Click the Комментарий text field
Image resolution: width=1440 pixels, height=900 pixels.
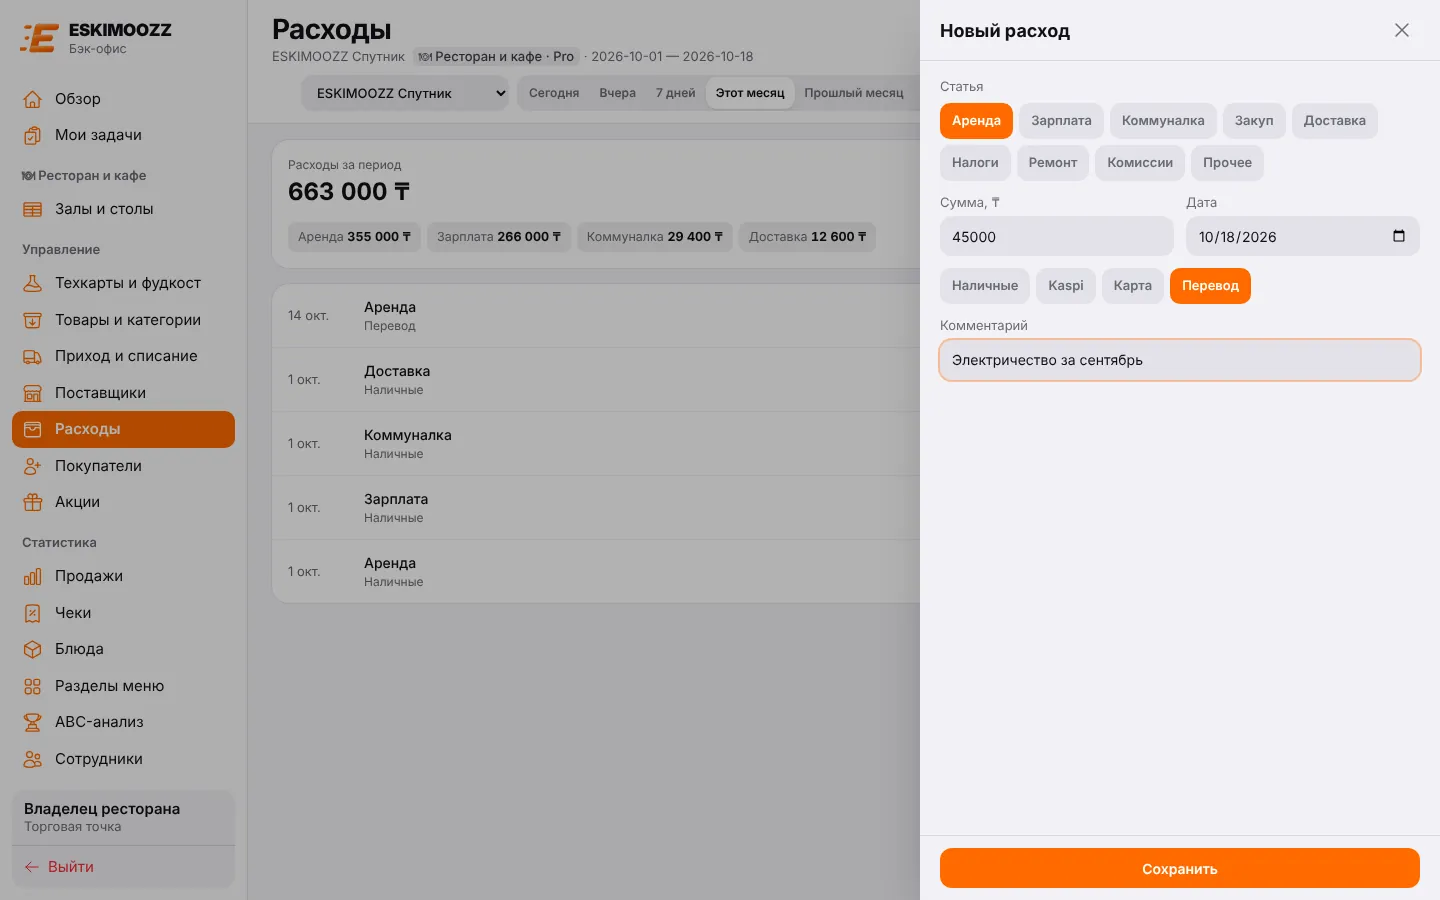(x=1180, y=360)
